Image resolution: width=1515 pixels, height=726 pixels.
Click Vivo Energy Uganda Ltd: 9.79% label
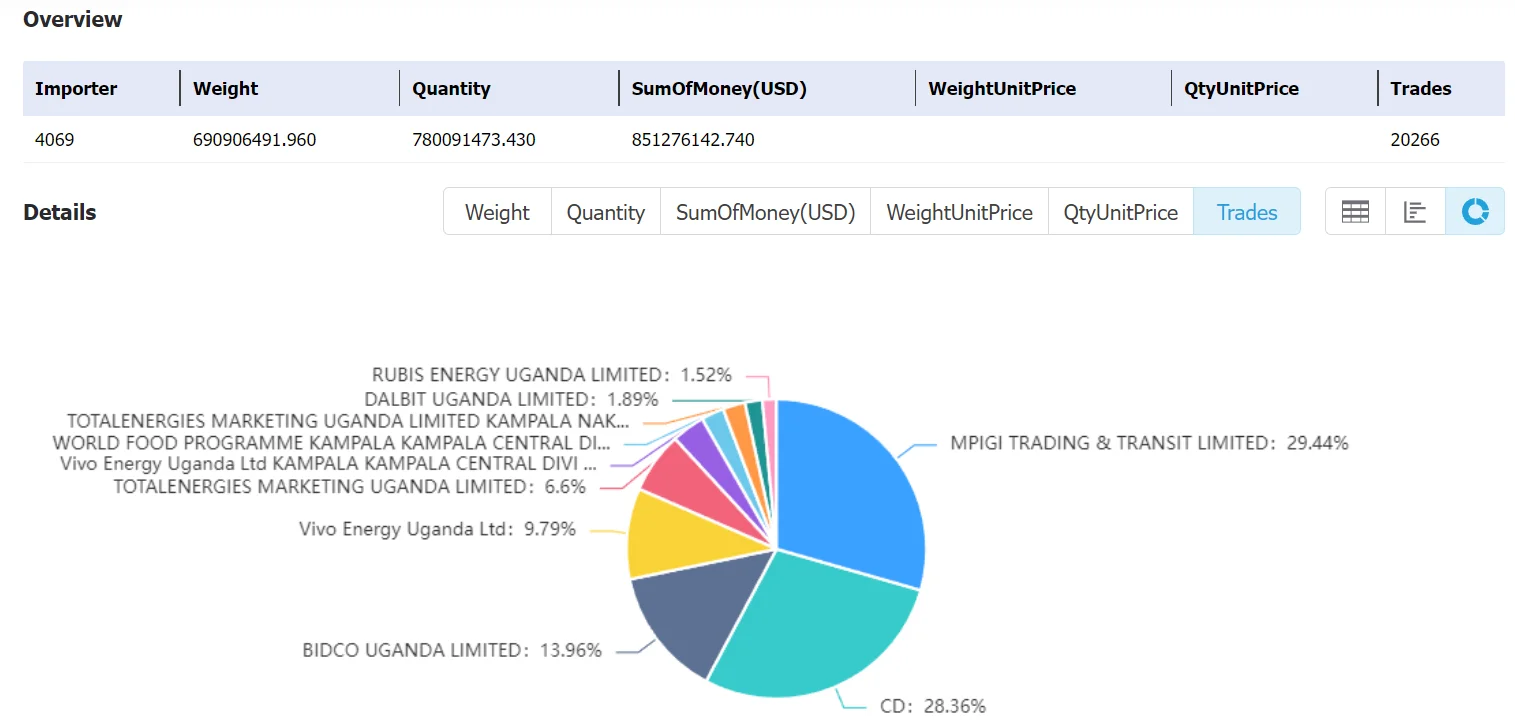[x=437, y=529]
